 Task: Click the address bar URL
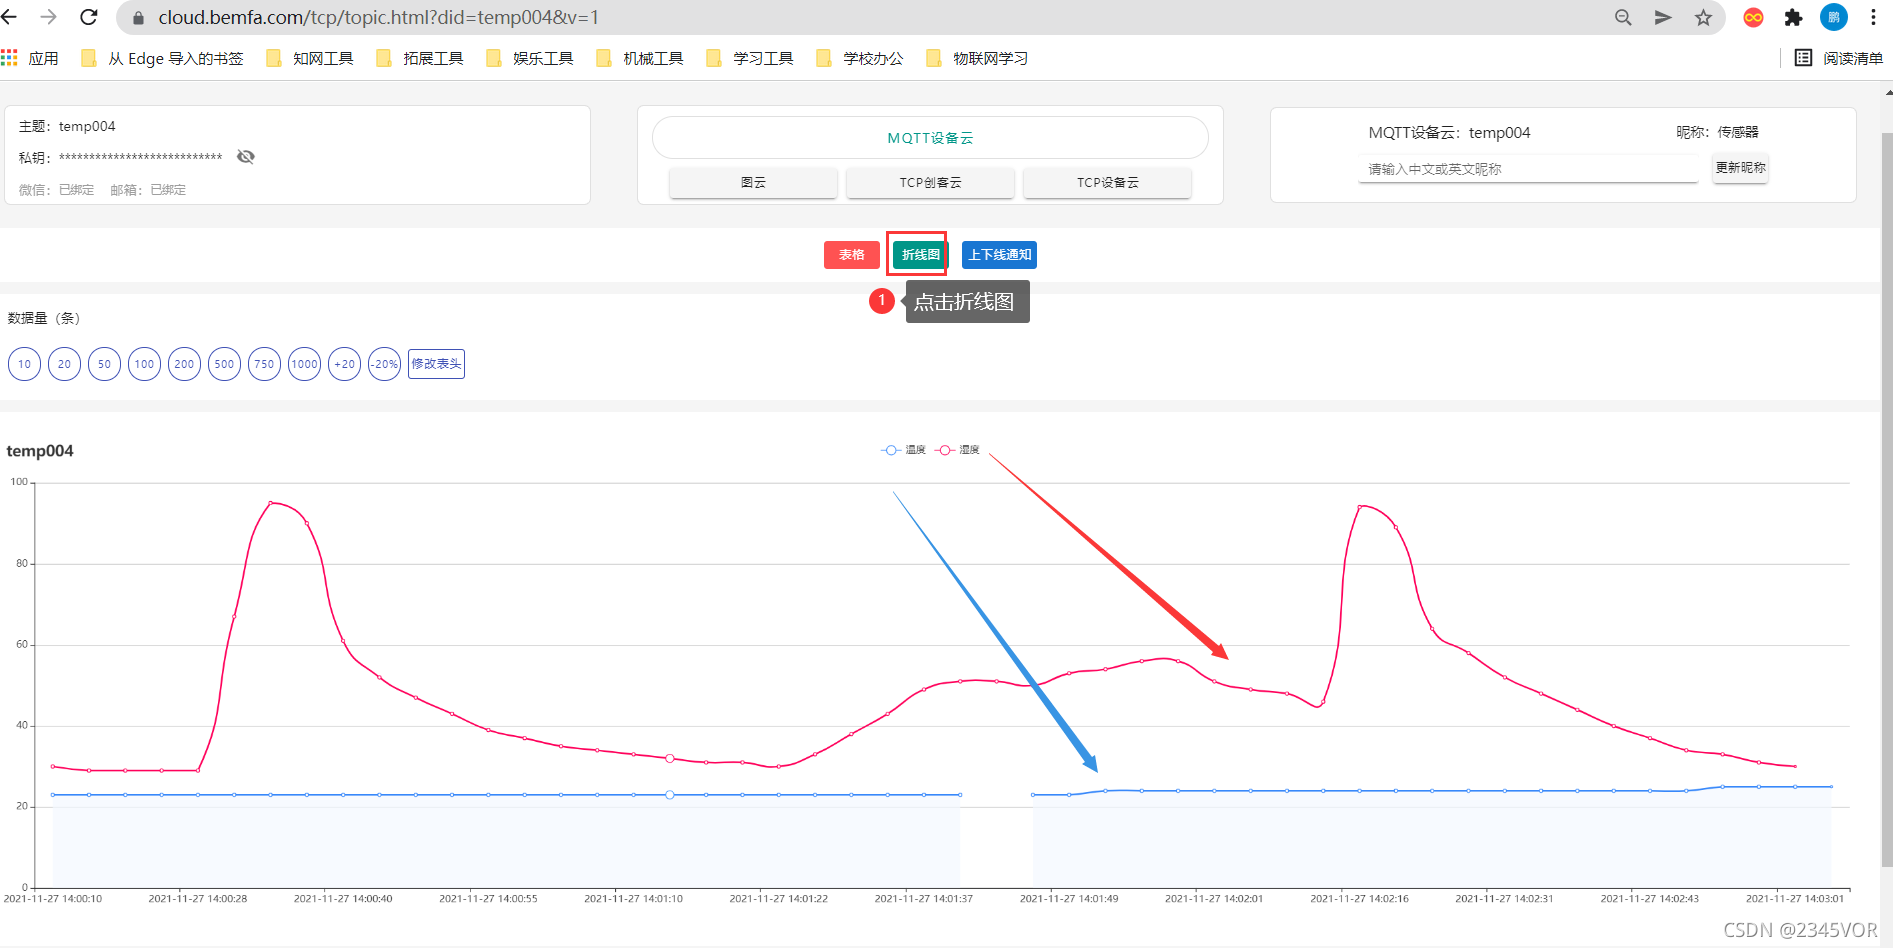click(378, 18)
